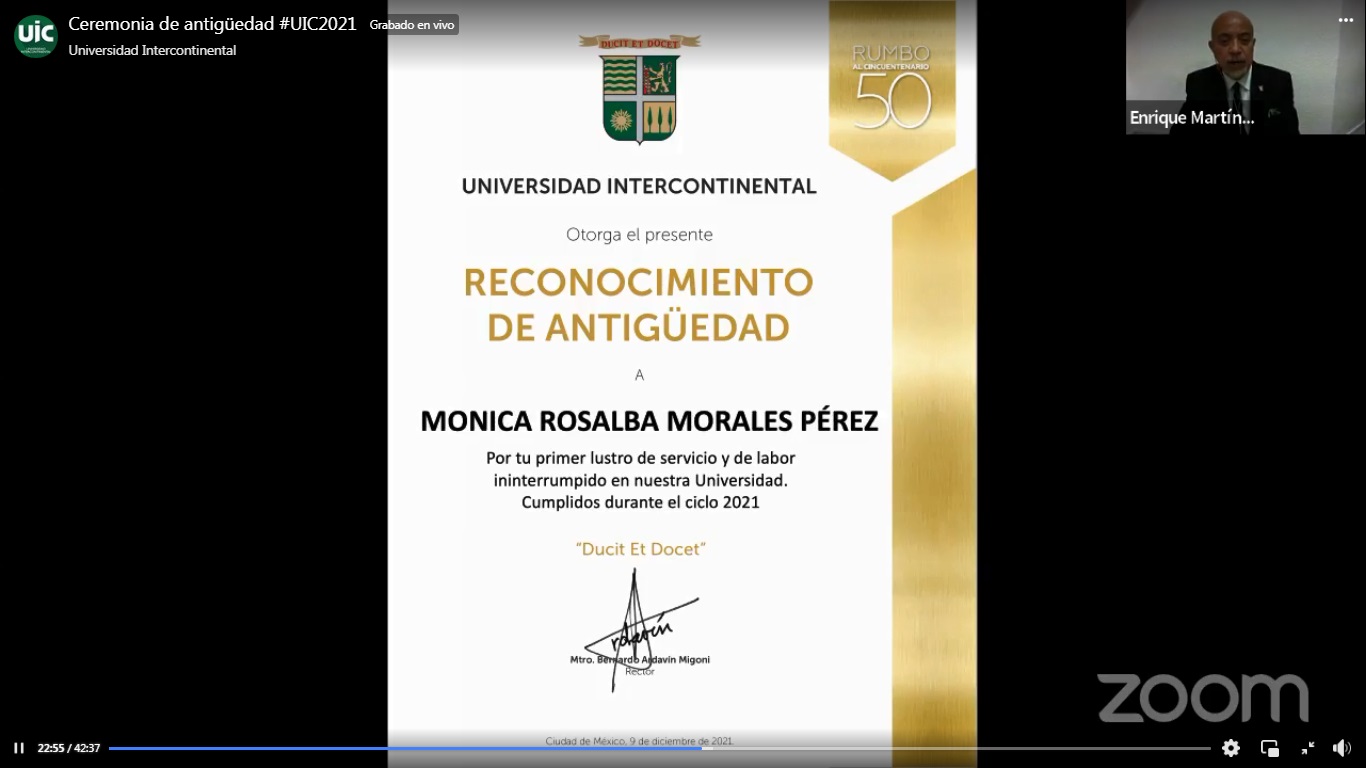This screenshot has width=1366, height=768.
Task: Seek using the video progress bar
Action: tap(659, 748)
